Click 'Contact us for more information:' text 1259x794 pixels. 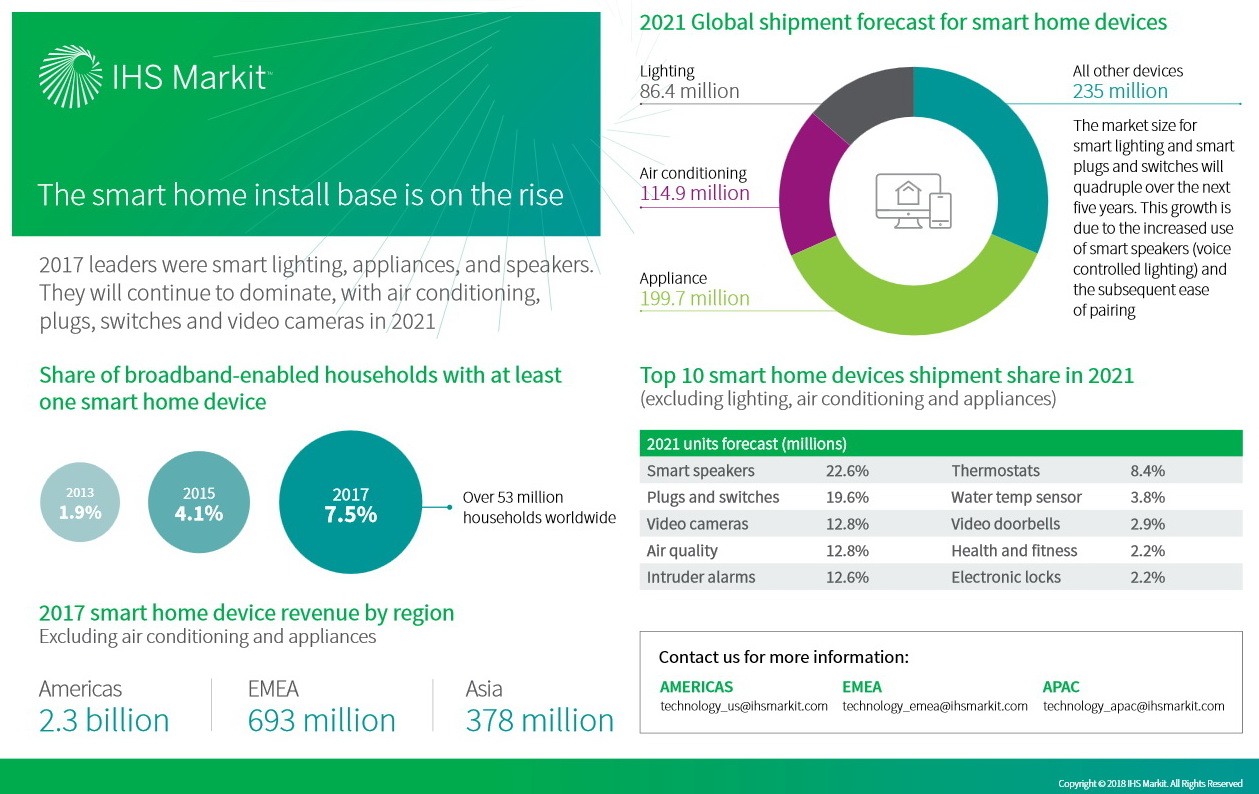click(783, 657)
